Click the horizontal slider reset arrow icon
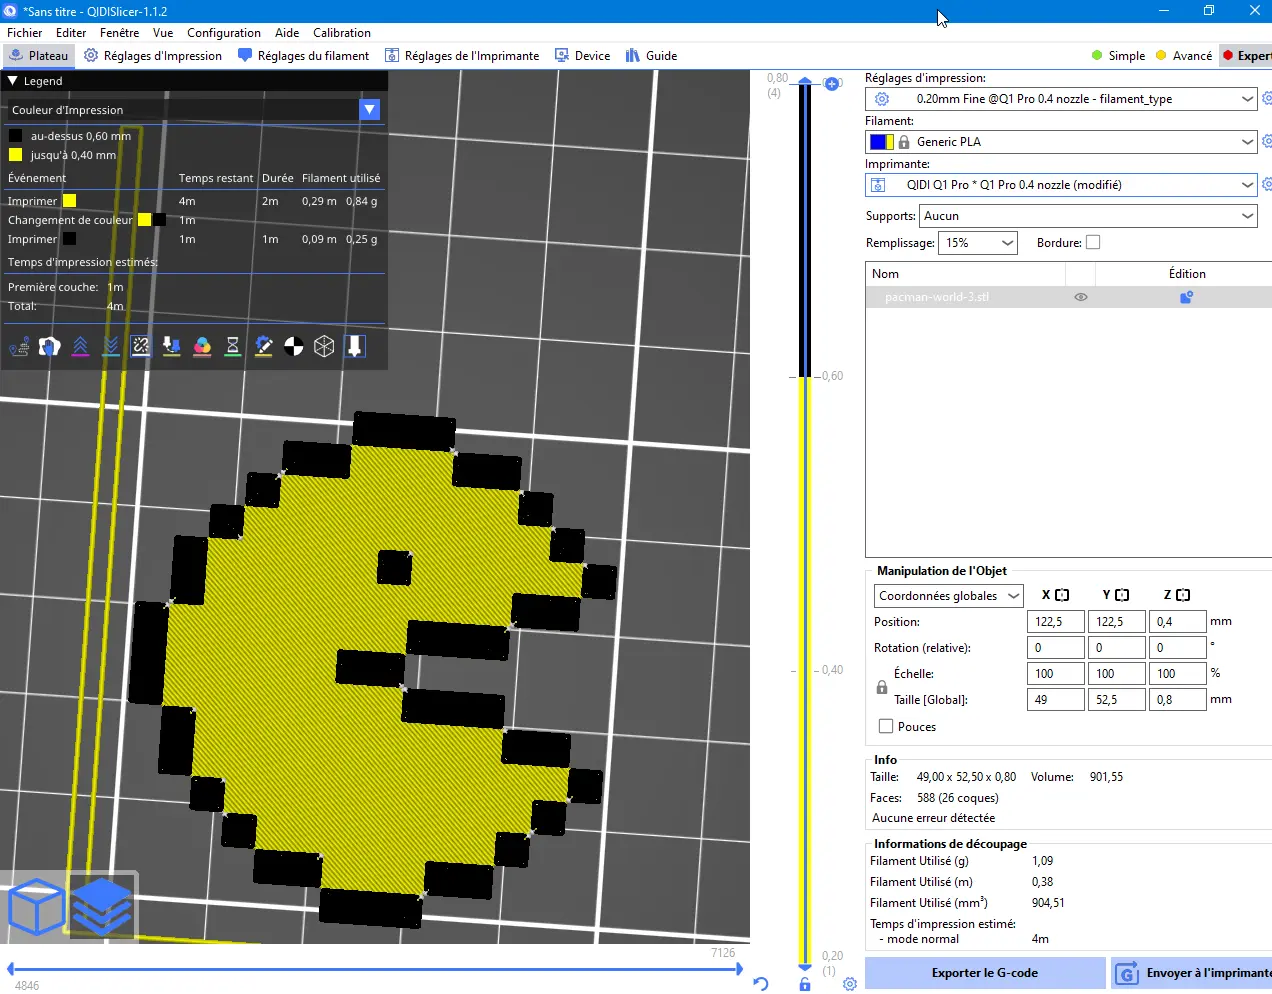This screenshot has height=994, width=1272. [761, 984]
